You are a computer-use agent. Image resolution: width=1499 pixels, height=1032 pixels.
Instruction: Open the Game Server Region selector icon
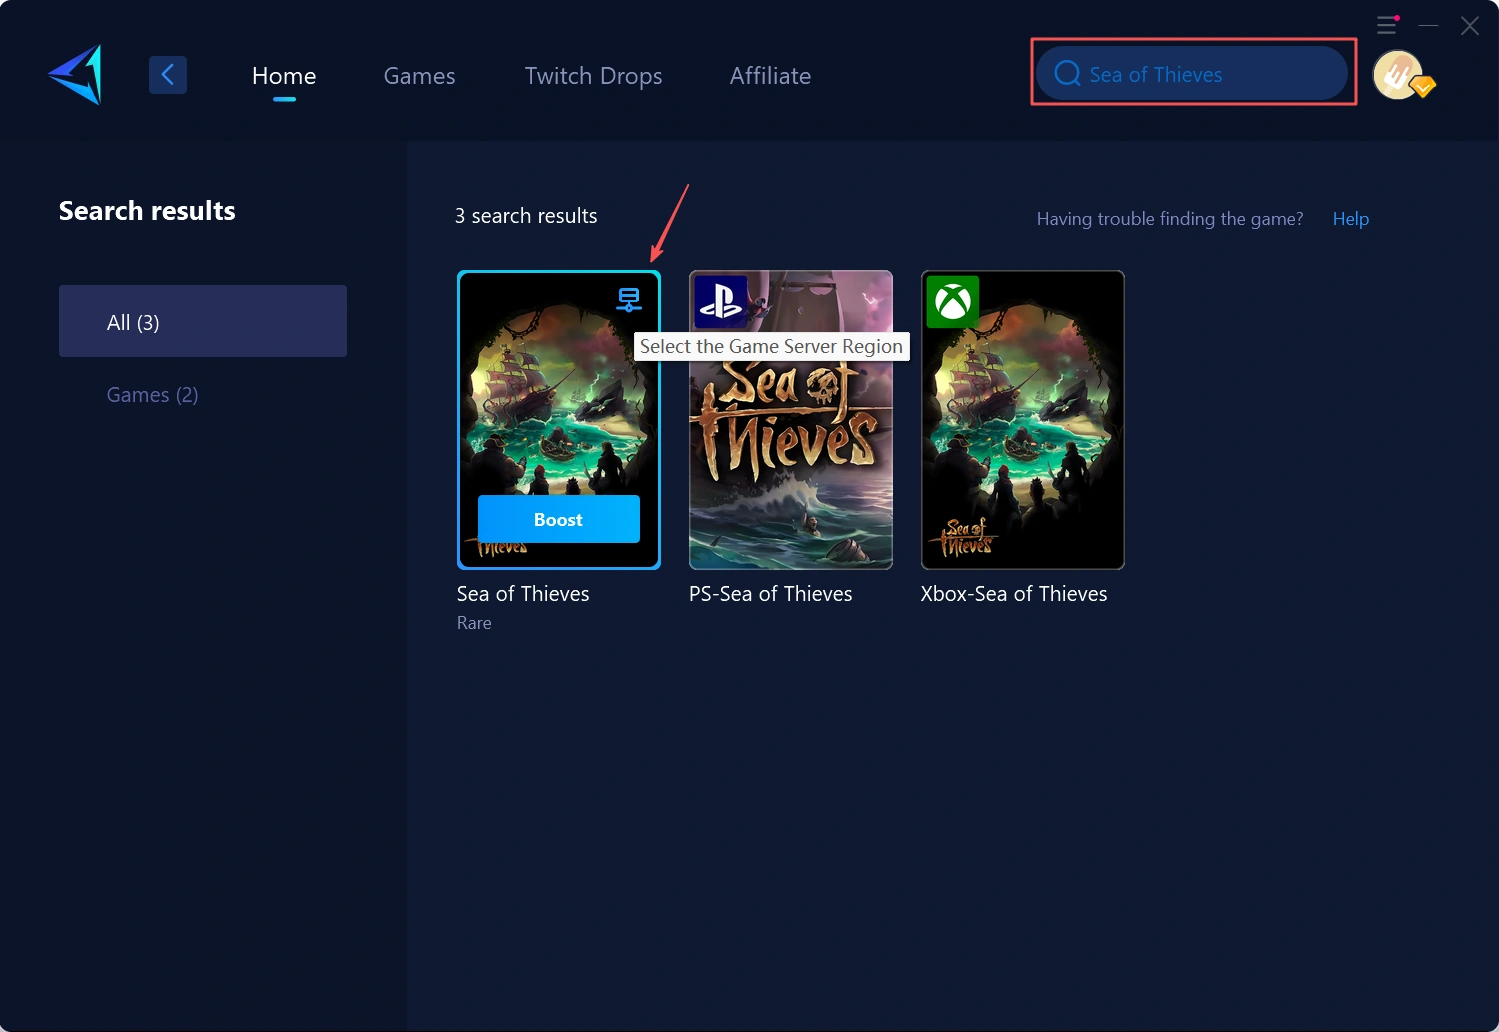click(x=629, y=298)
